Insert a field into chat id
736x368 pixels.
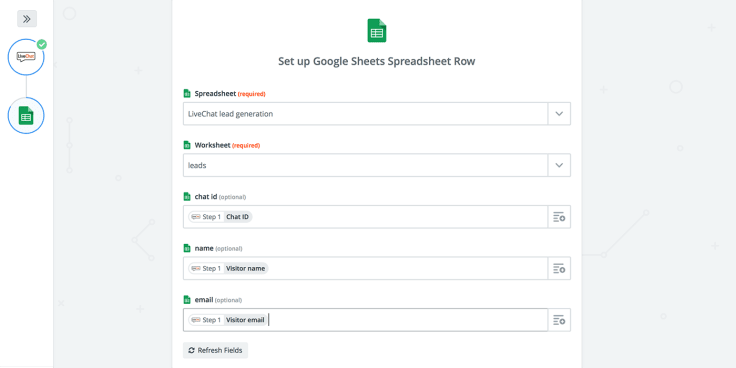point(559,217)
